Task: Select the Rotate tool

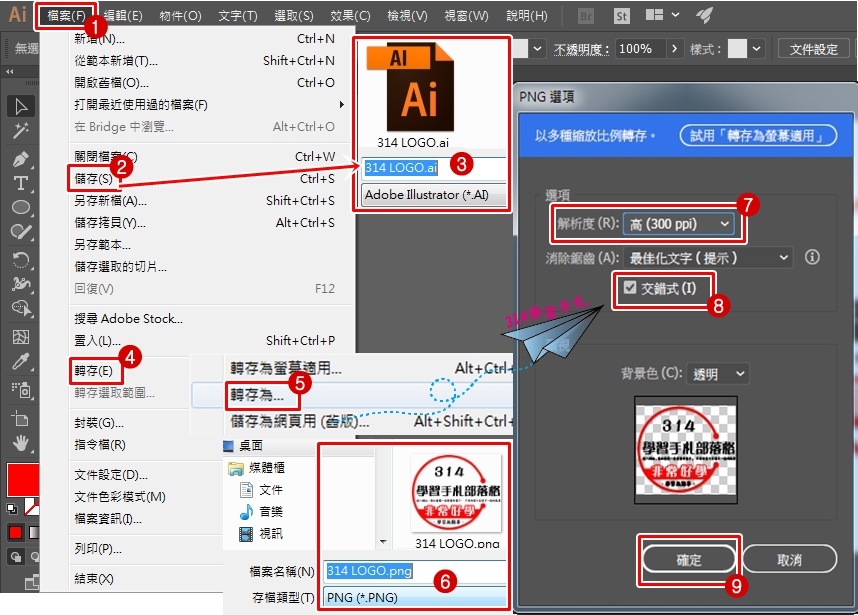Action: tap(21, 259)
